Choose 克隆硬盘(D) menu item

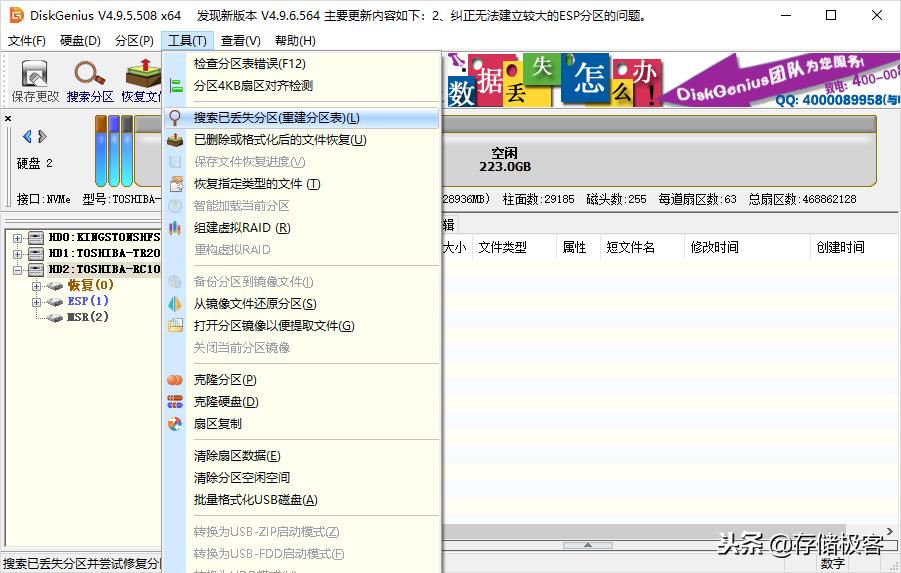302,402
